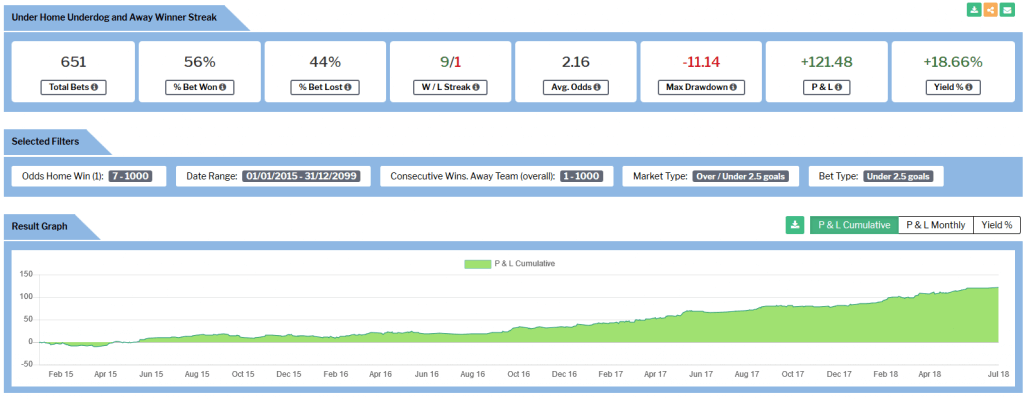
Task: Click the orange share icon
Action: 990,10
